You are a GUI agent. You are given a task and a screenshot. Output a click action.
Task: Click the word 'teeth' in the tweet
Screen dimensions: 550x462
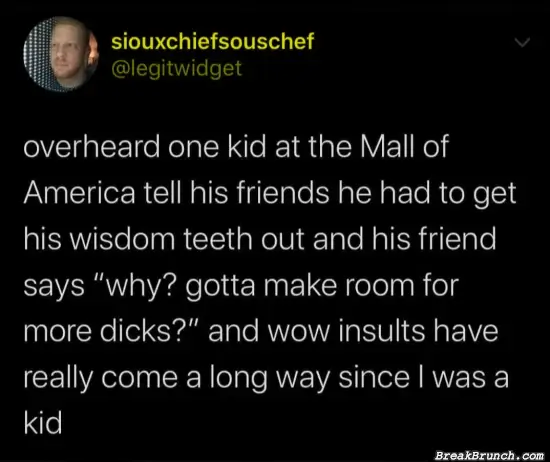218,239
